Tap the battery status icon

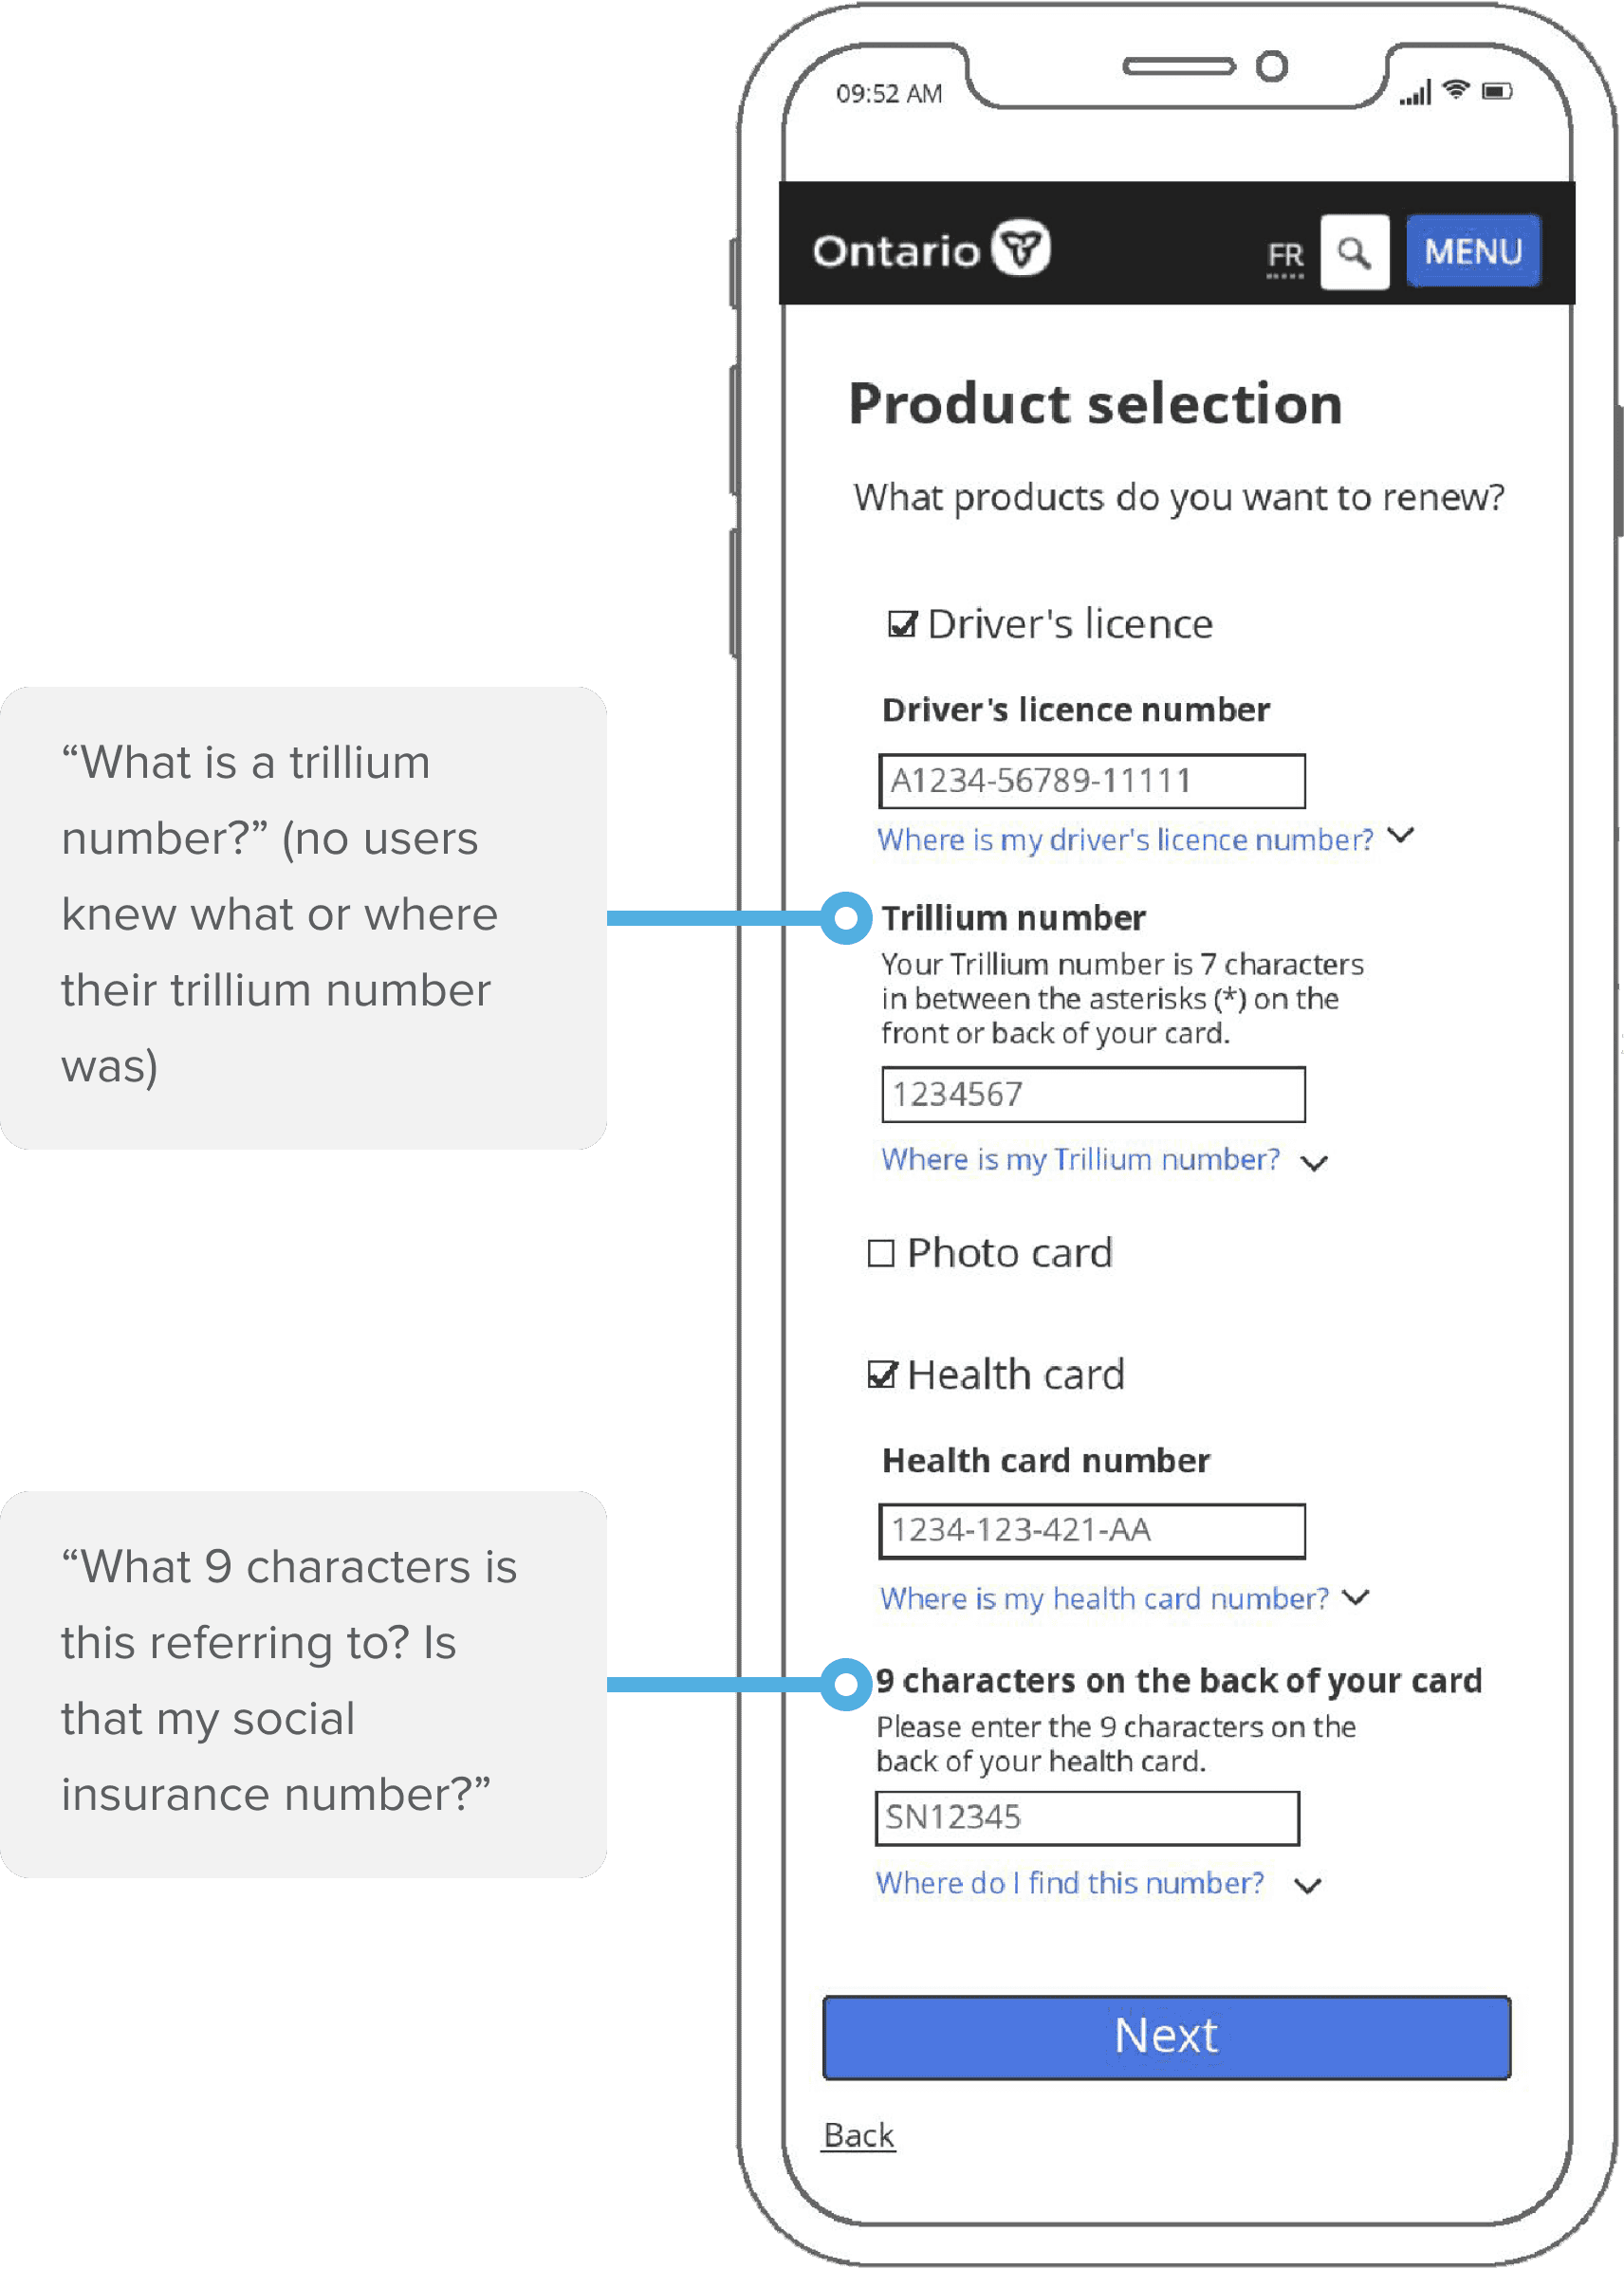click(x=1497, y=92)
